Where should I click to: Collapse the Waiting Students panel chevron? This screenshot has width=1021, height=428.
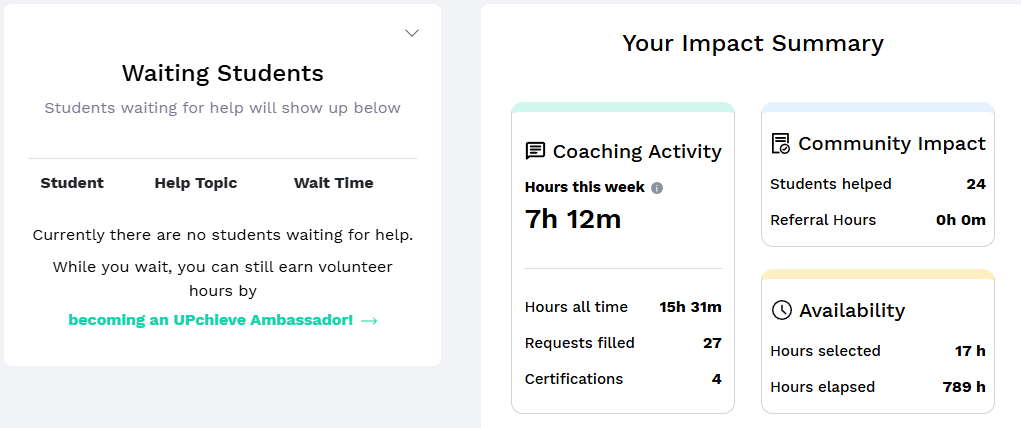pyautogui.click(x=411, y=33)
